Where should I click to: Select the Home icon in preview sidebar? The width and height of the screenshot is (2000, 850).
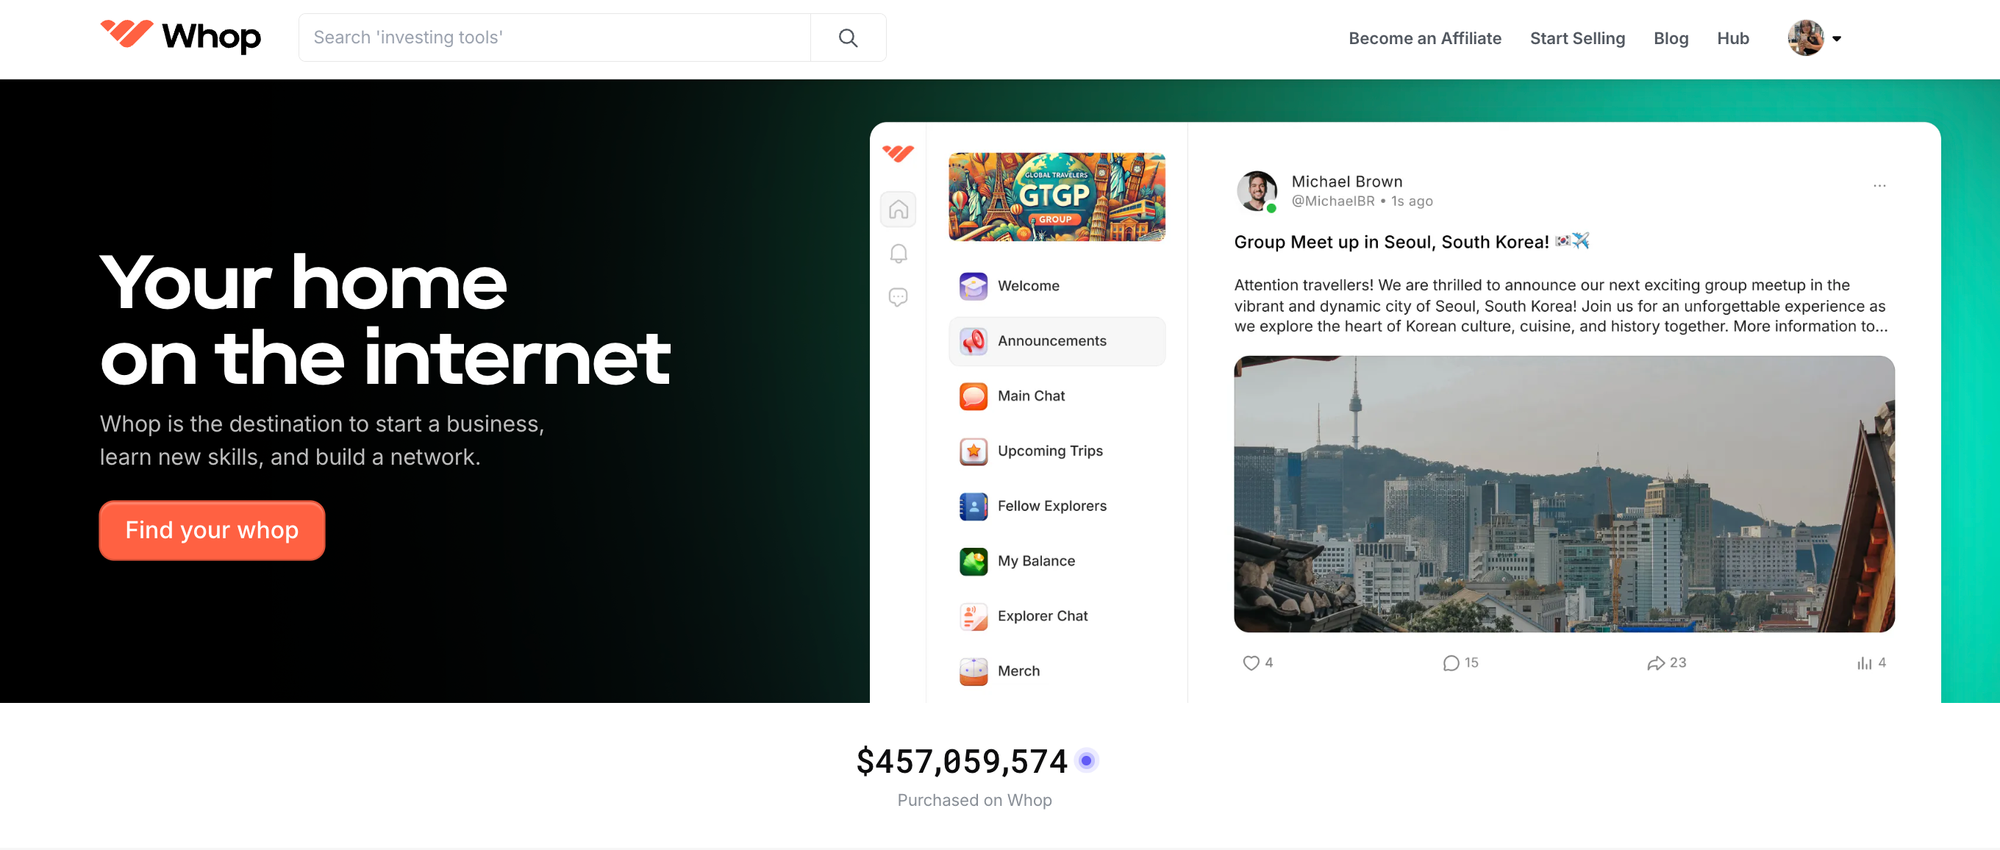[899, 209]
